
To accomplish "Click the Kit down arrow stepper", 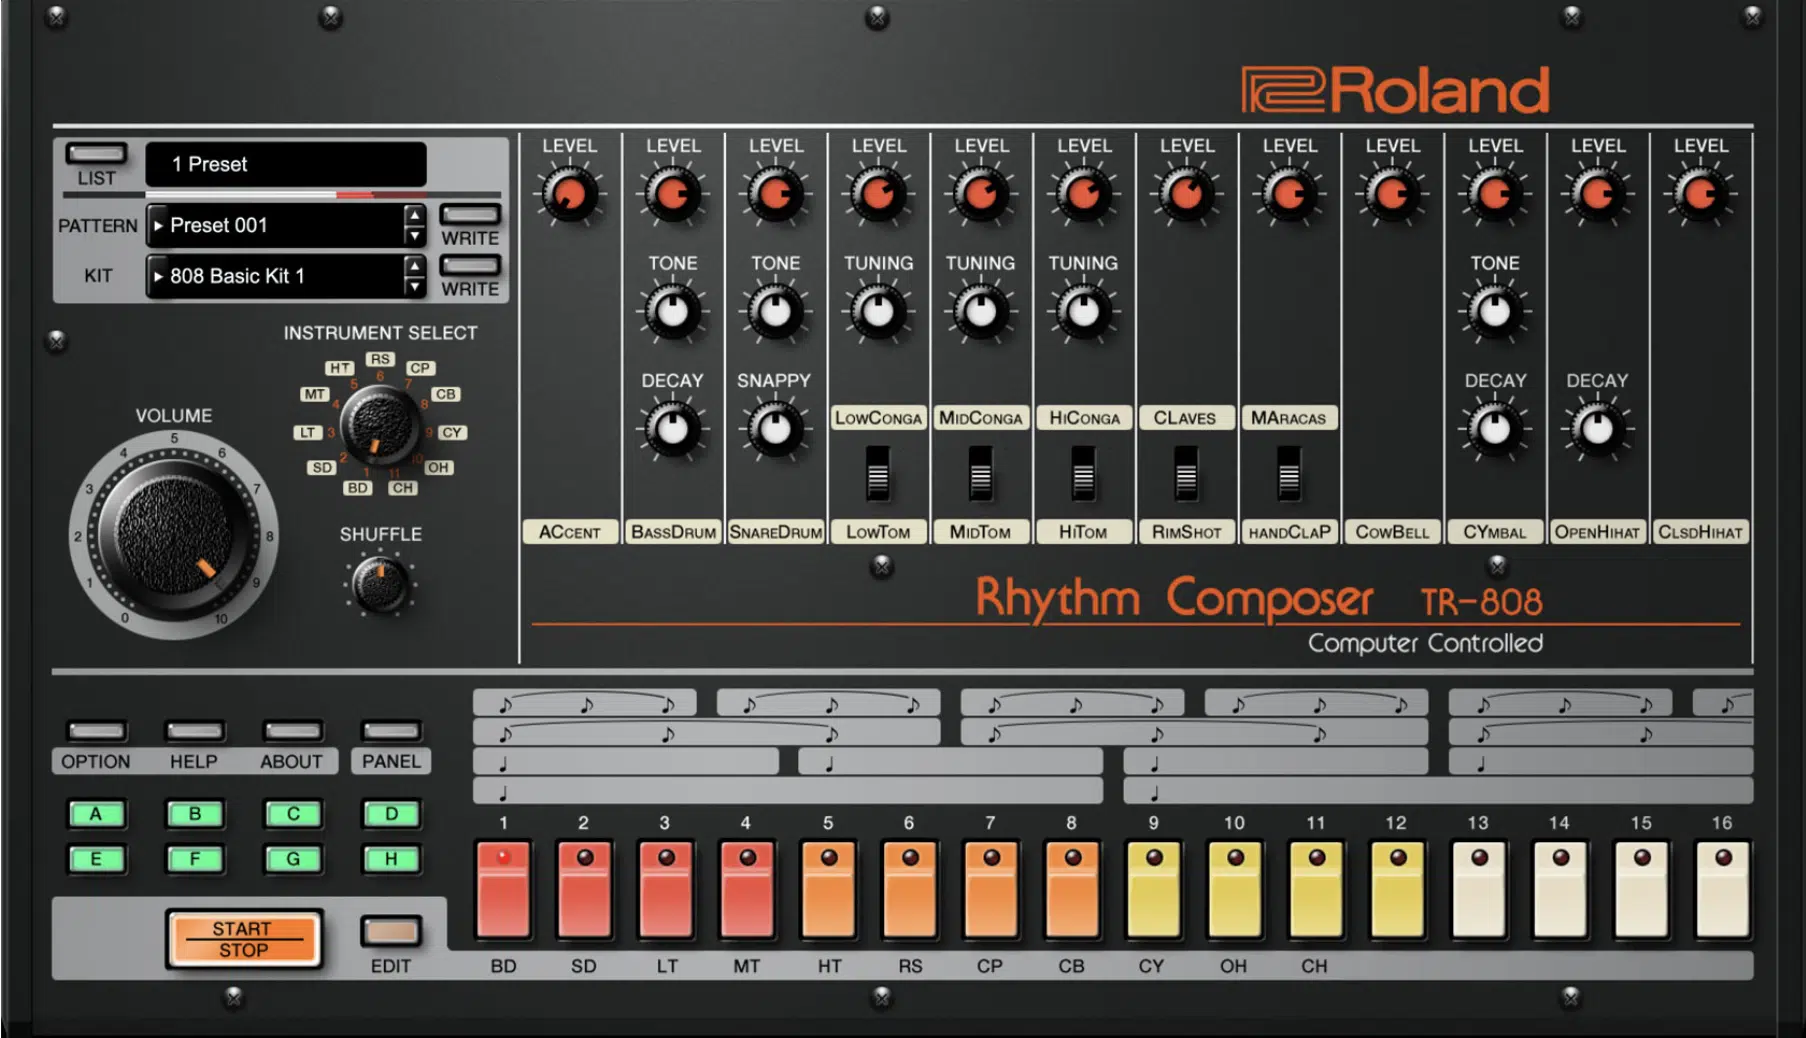I will pyautogui.click(x=414, y=286).
